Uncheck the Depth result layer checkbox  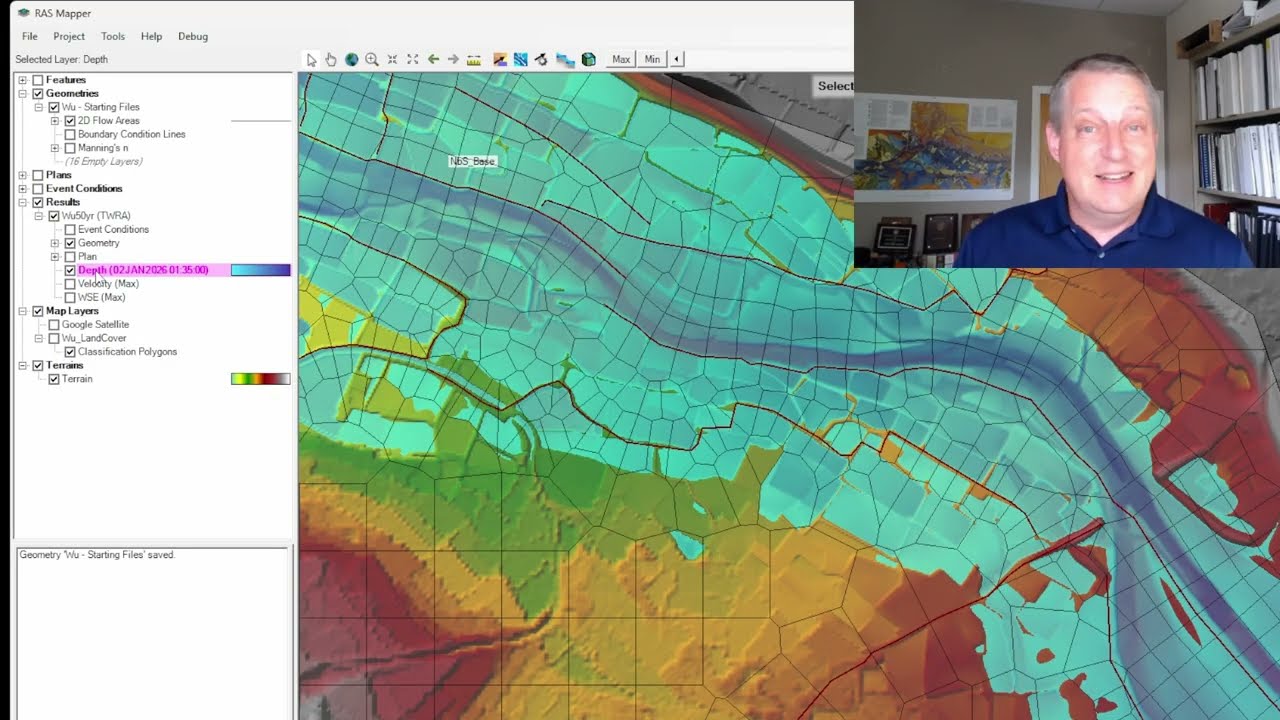click(x=70, y=270)
